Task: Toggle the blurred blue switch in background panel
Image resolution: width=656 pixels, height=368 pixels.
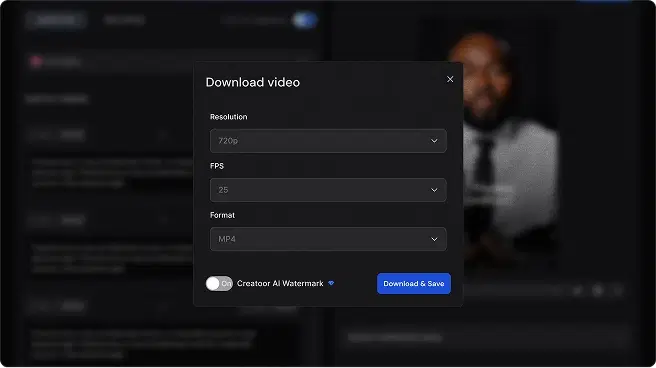Action: coord(305,20)
